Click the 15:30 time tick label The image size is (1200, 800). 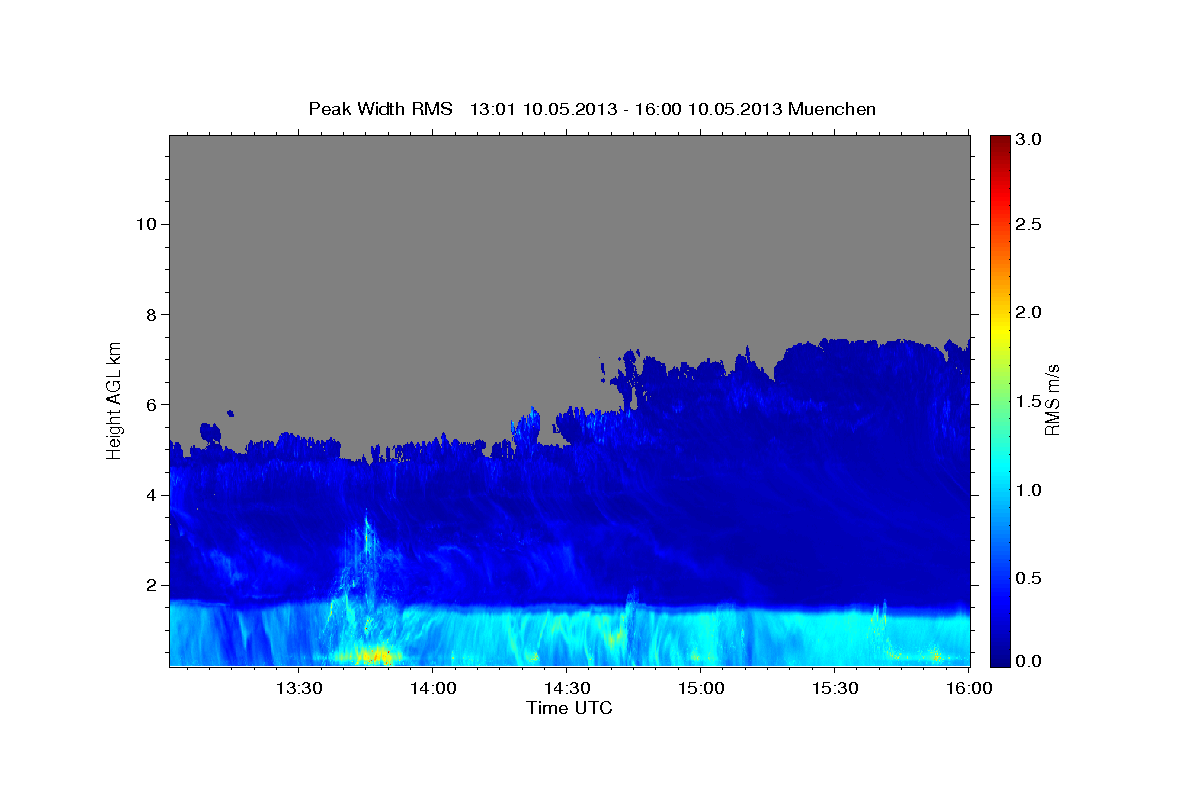[x=835, y=688]
